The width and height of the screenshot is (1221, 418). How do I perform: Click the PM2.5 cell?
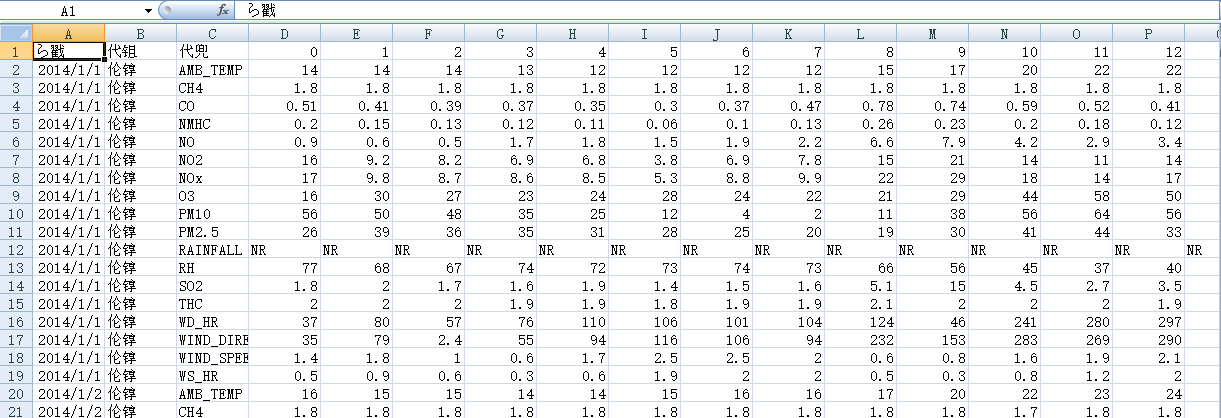[x=212, y=232]
